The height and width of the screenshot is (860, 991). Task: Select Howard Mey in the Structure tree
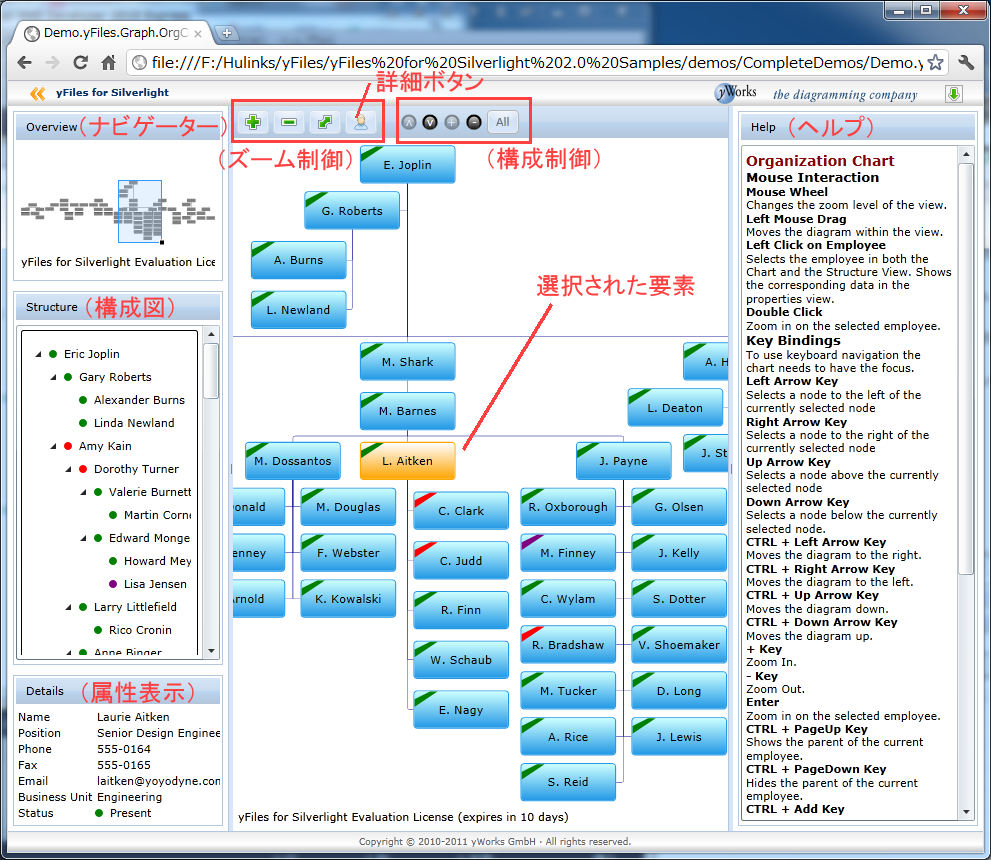click(157, 561)
